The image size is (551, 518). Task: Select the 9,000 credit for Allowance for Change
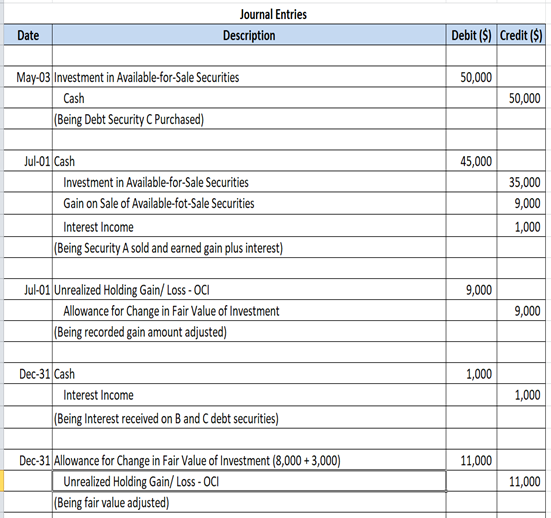521,311
